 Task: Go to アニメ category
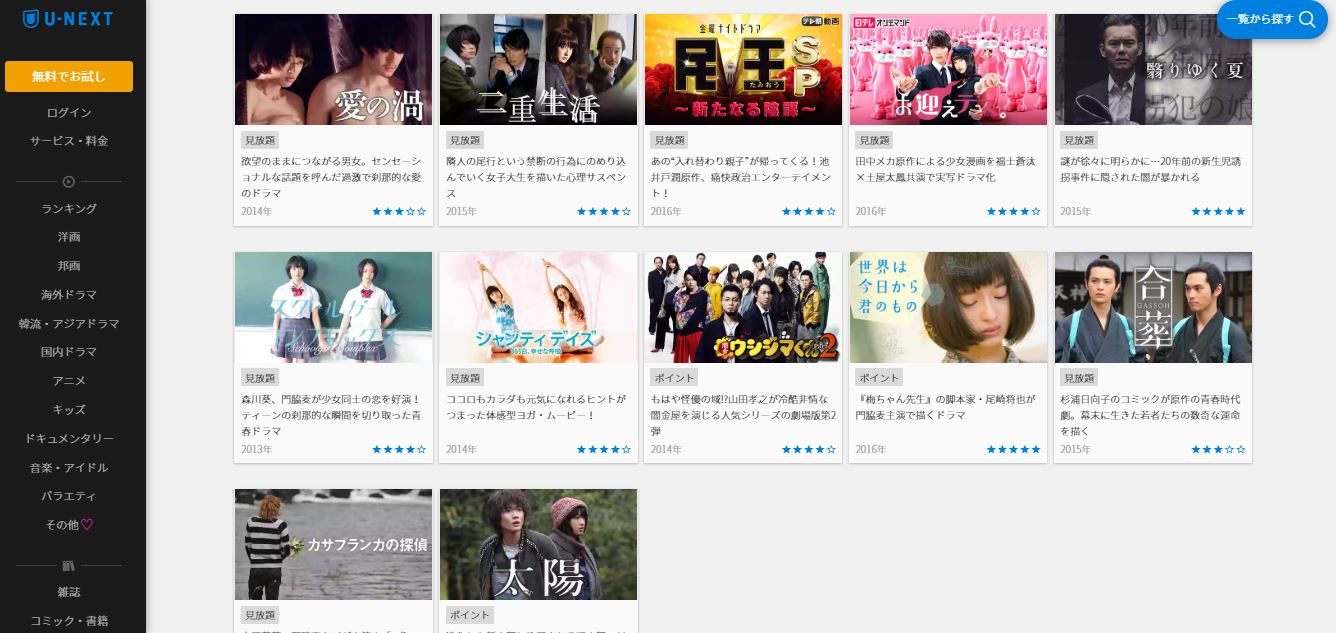[69, 381]
